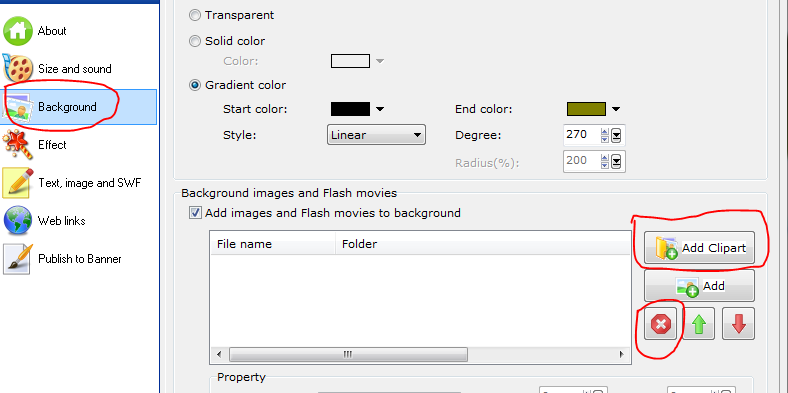The image size is (788, 393).
Task: Choose the Solid color radio option
Action: (194, 41)
